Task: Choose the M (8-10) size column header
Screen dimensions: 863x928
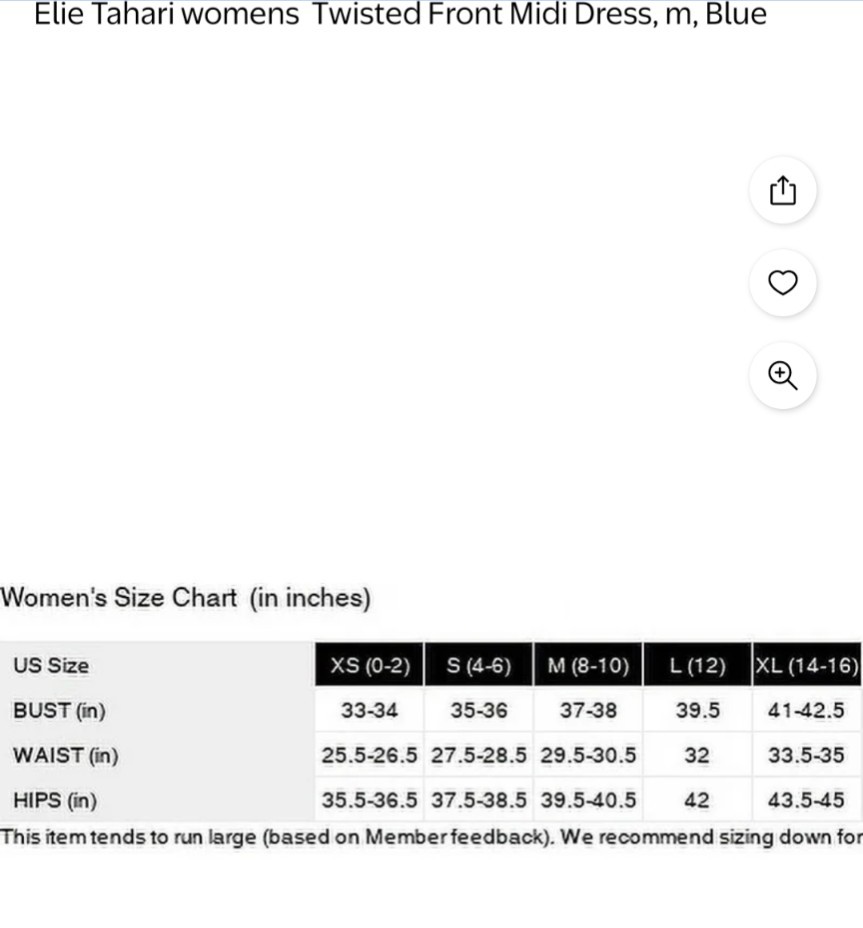Action: tap(588, 665)
